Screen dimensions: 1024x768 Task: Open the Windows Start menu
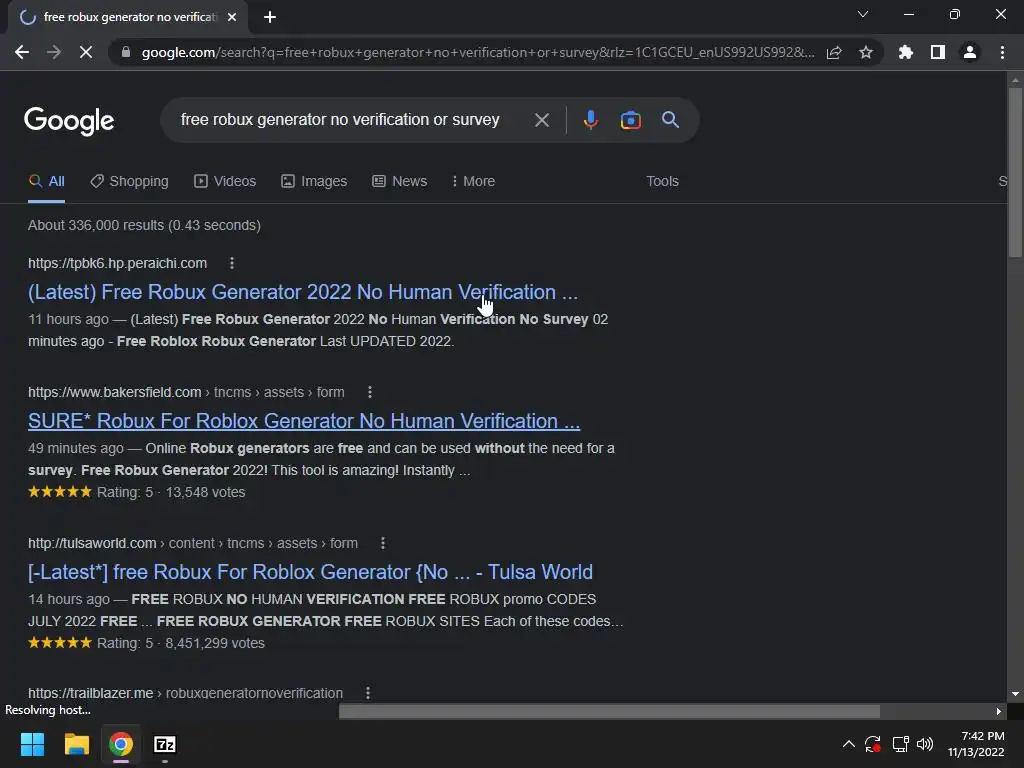click(x=32, y=744)
